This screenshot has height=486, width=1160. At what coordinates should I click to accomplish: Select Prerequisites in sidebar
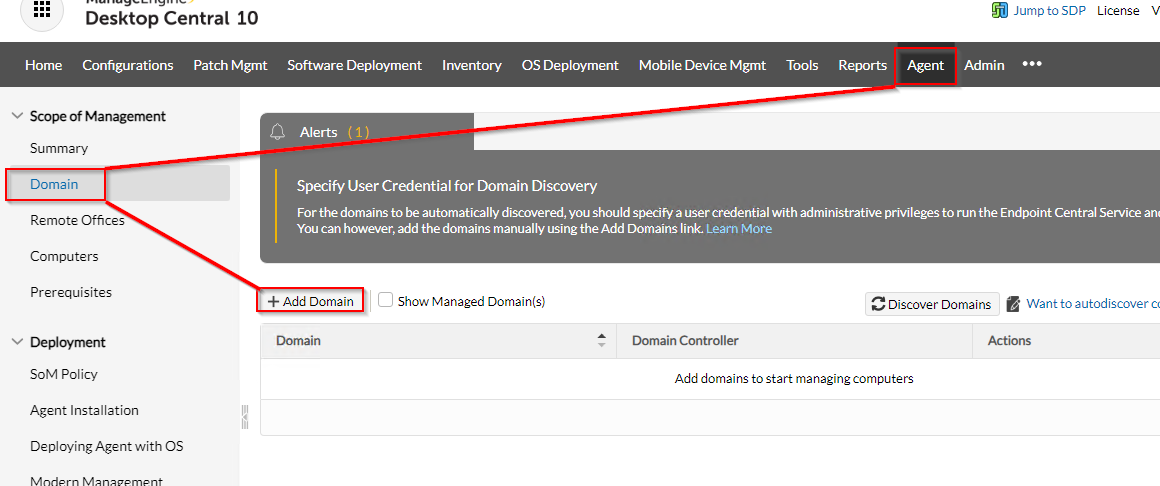pos(71,292)
